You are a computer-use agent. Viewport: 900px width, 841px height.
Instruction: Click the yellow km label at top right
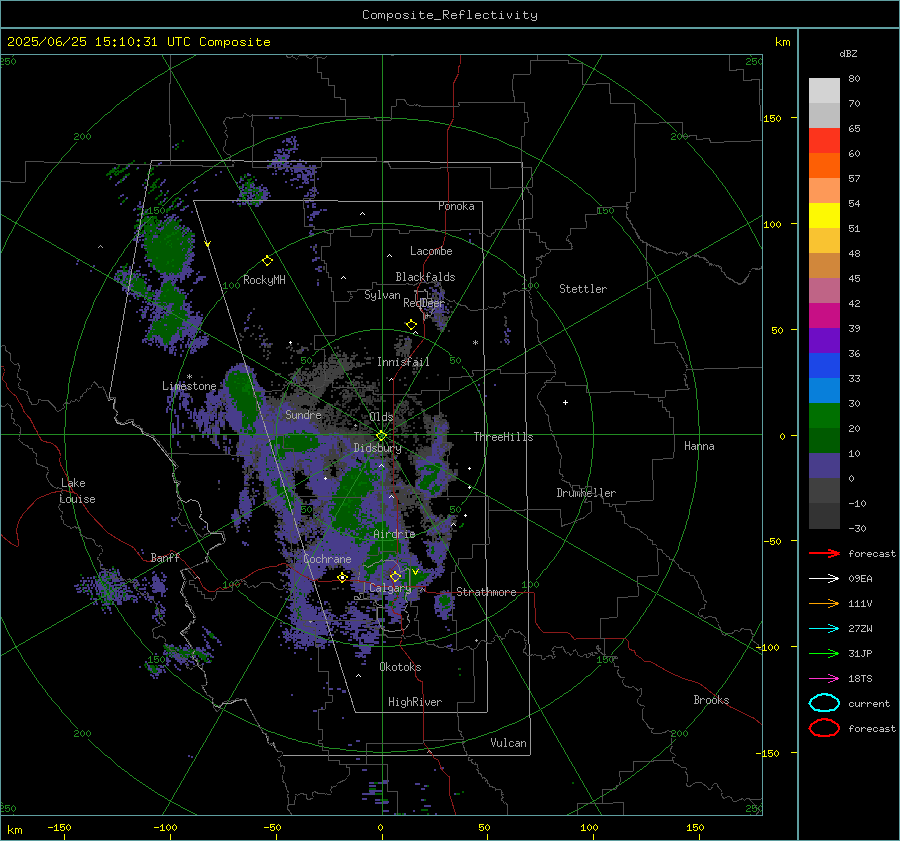click(782, 42)
